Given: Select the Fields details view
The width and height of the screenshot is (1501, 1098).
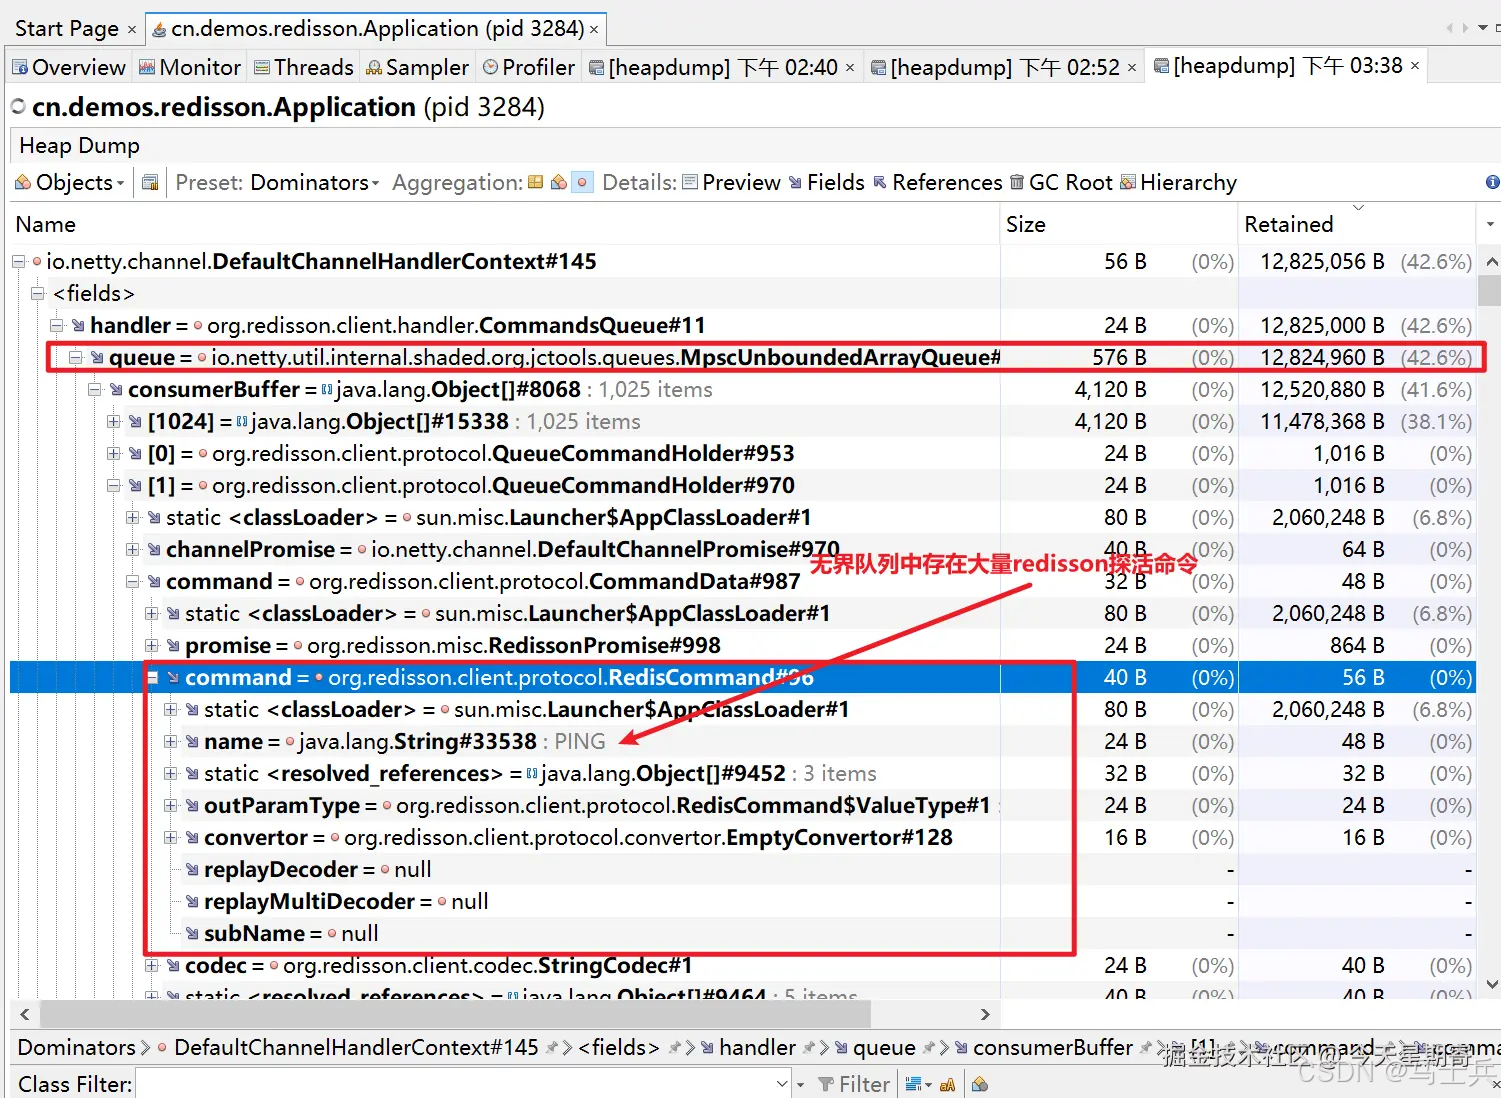Looking at the screenshot, I should [836, 182].
